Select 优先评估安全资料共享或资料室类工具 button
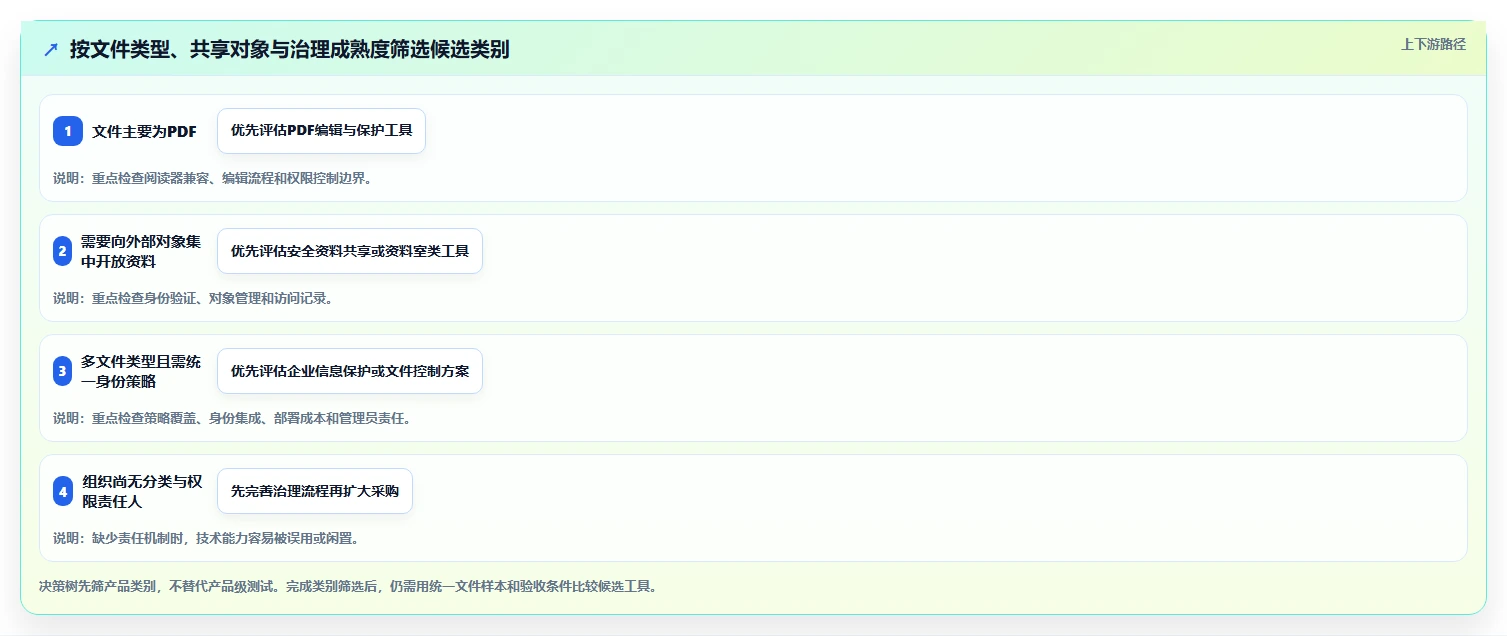 (x=349, y=251)
